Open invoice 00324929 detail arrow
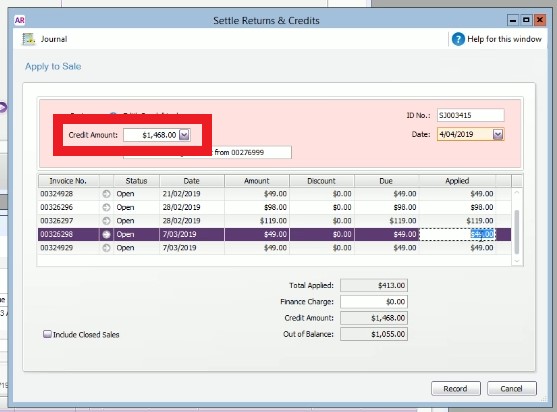 [106, 248]
